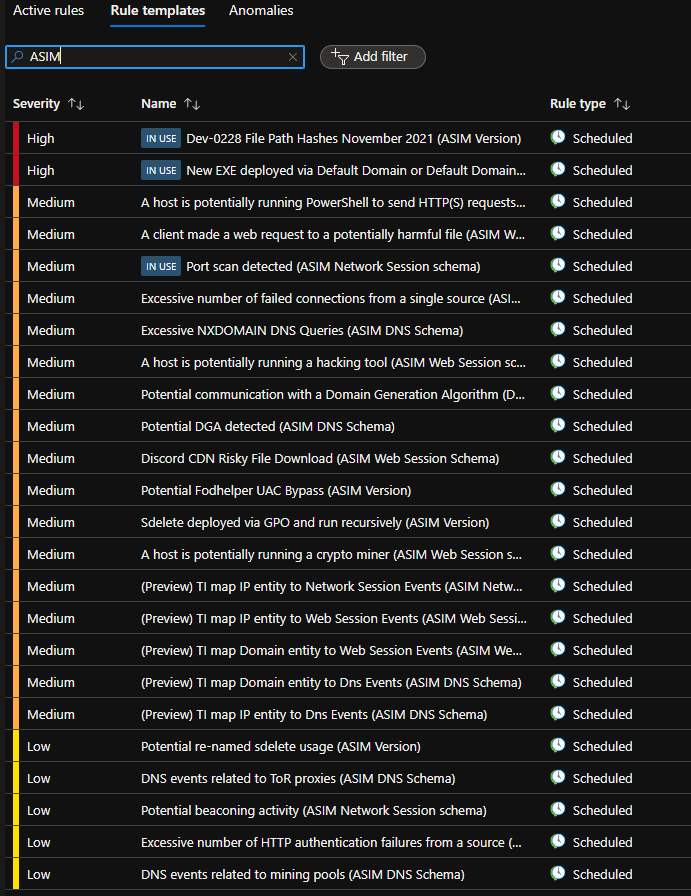Select Dev-0228 File Path Hashes rule
Image resolution: width=691 pixels, height=896 pixels.
click(x=353, y=138)
